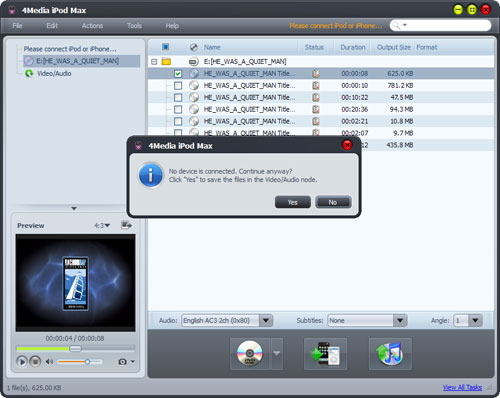Click the yellow folder icon in list
500x398 pixels.
coord(166,61)
